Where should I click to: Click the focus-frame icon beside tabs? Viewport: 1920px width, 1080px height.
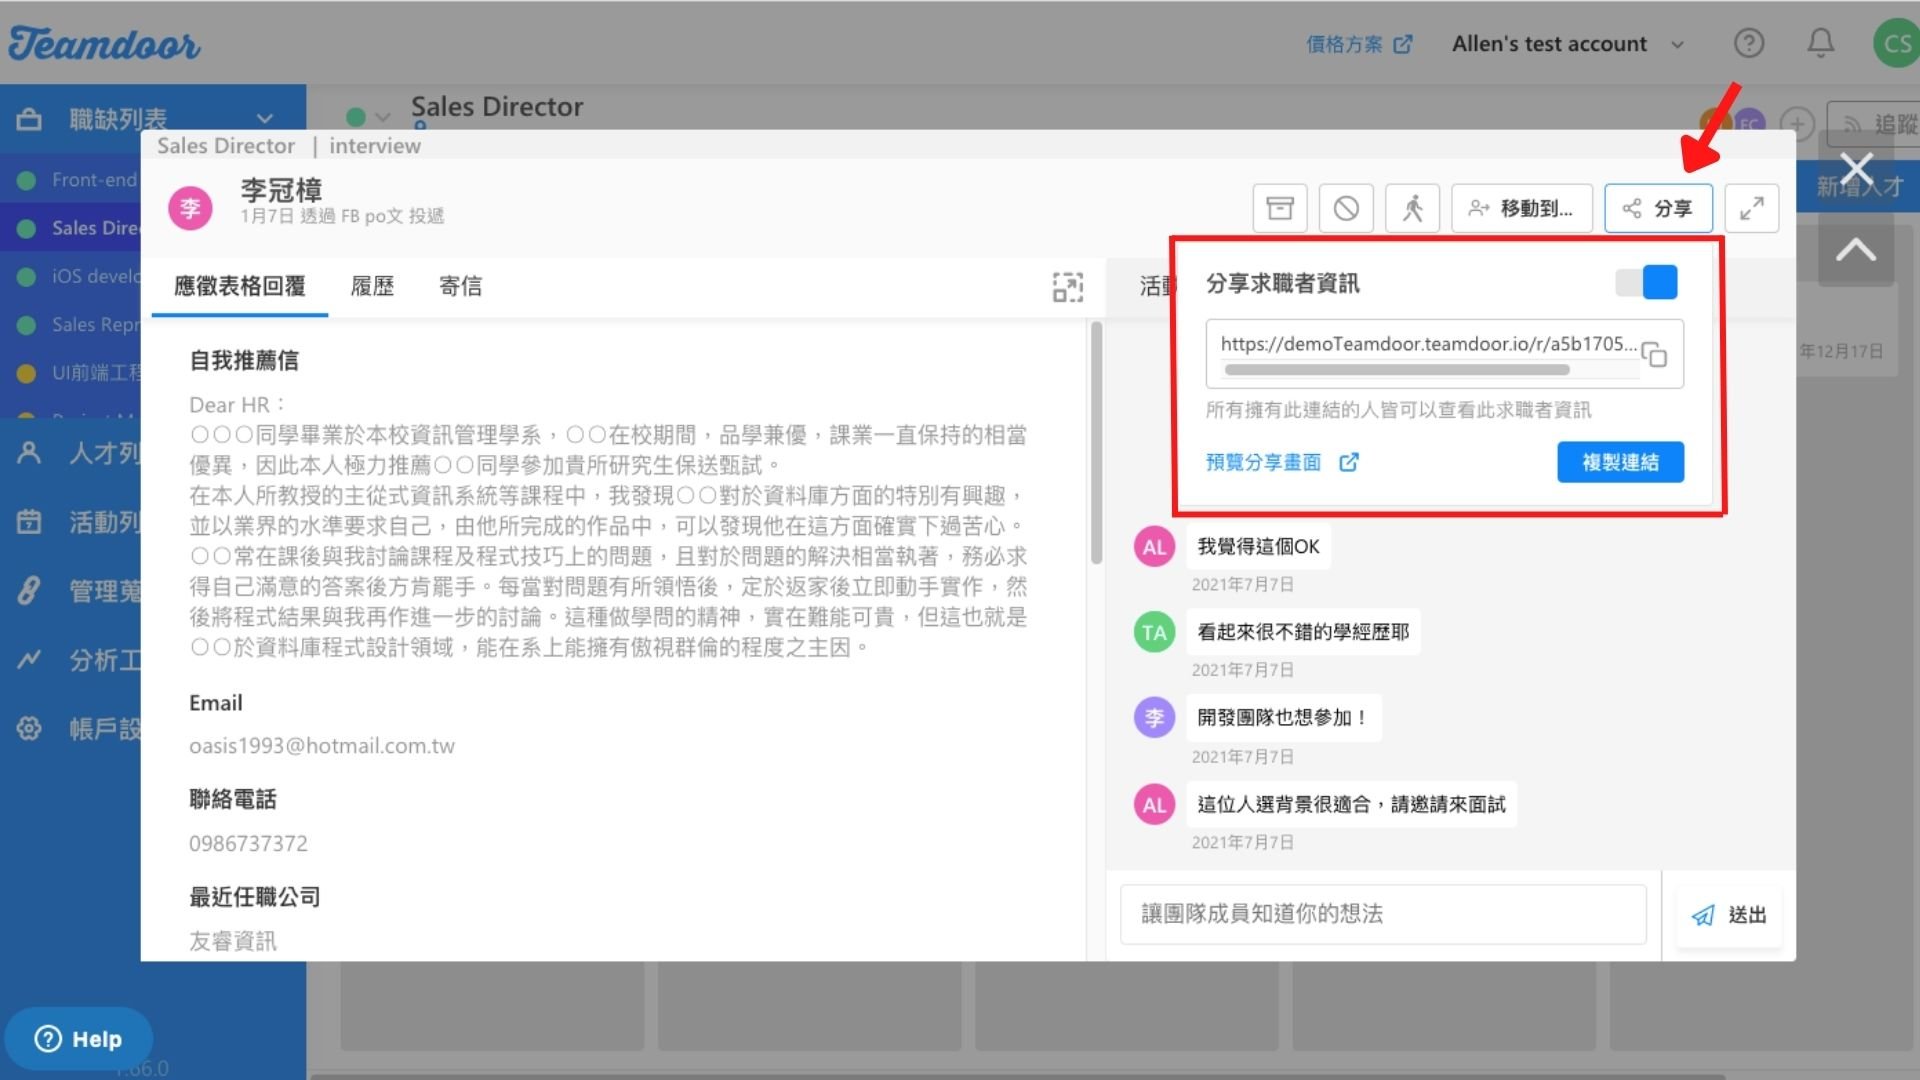tap(1067, 287)
